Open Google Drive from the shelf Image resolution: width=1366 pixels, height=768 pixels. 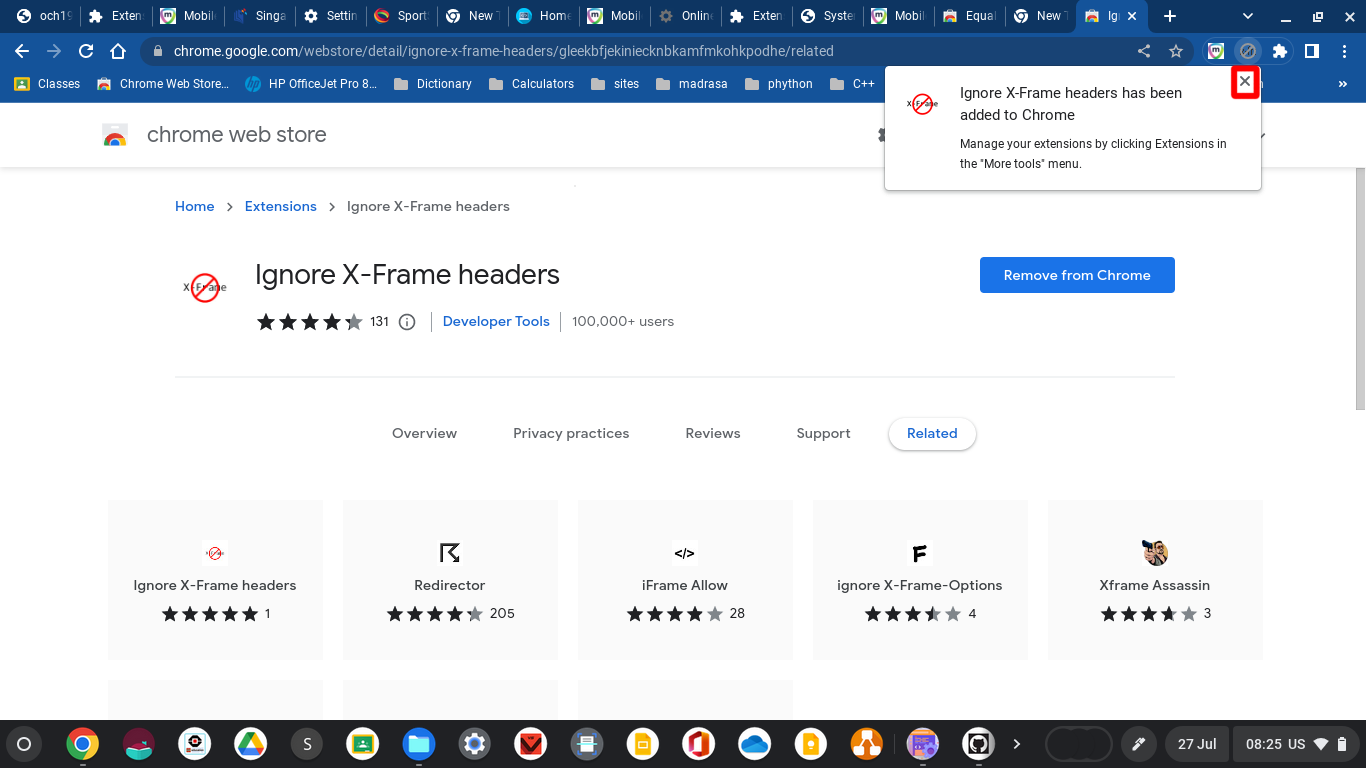click(250, 744)
